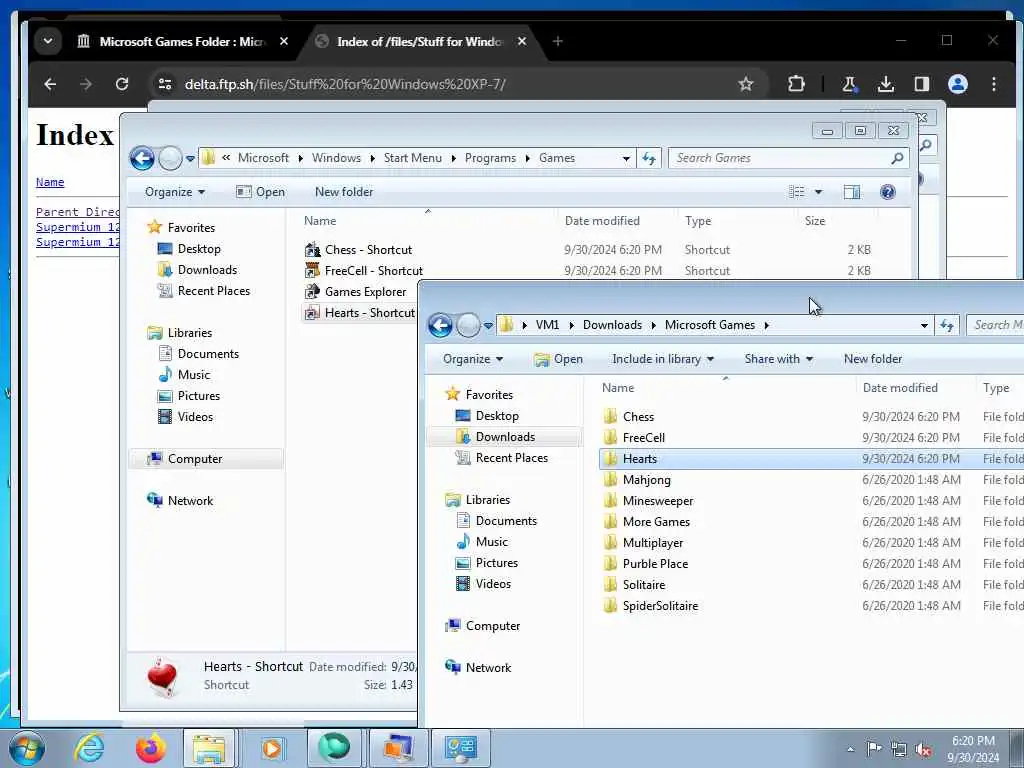Click Open in Games window toolbar
The width and height of the screenshot is (1024, 768).
[260, 192]
